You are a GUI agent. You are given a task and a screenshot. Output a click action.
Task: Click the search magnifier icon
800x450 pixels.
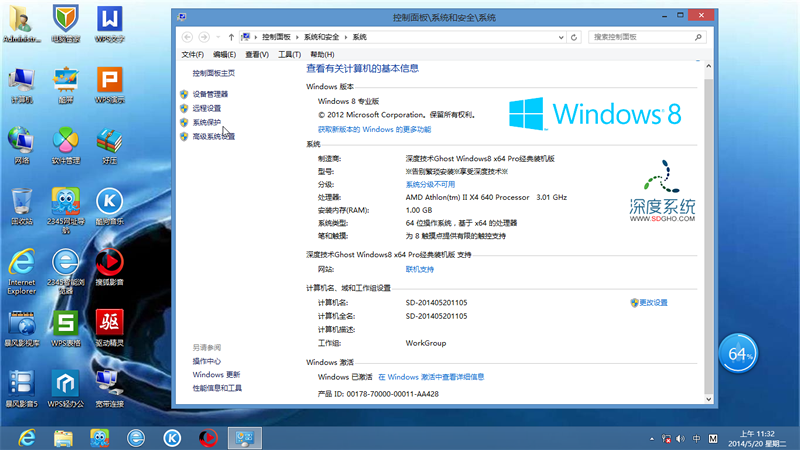[x=698, y=37]
